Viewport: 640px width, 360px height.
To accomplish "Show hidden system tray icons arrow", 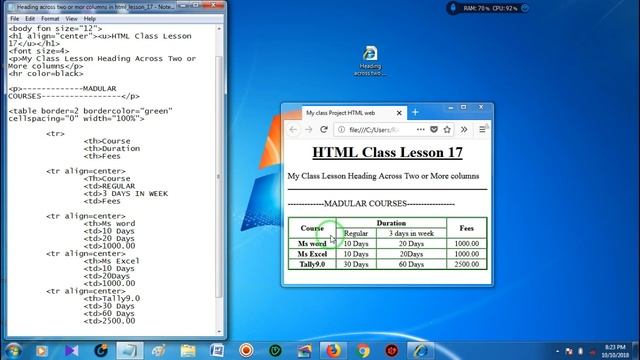I will [557, 351].
